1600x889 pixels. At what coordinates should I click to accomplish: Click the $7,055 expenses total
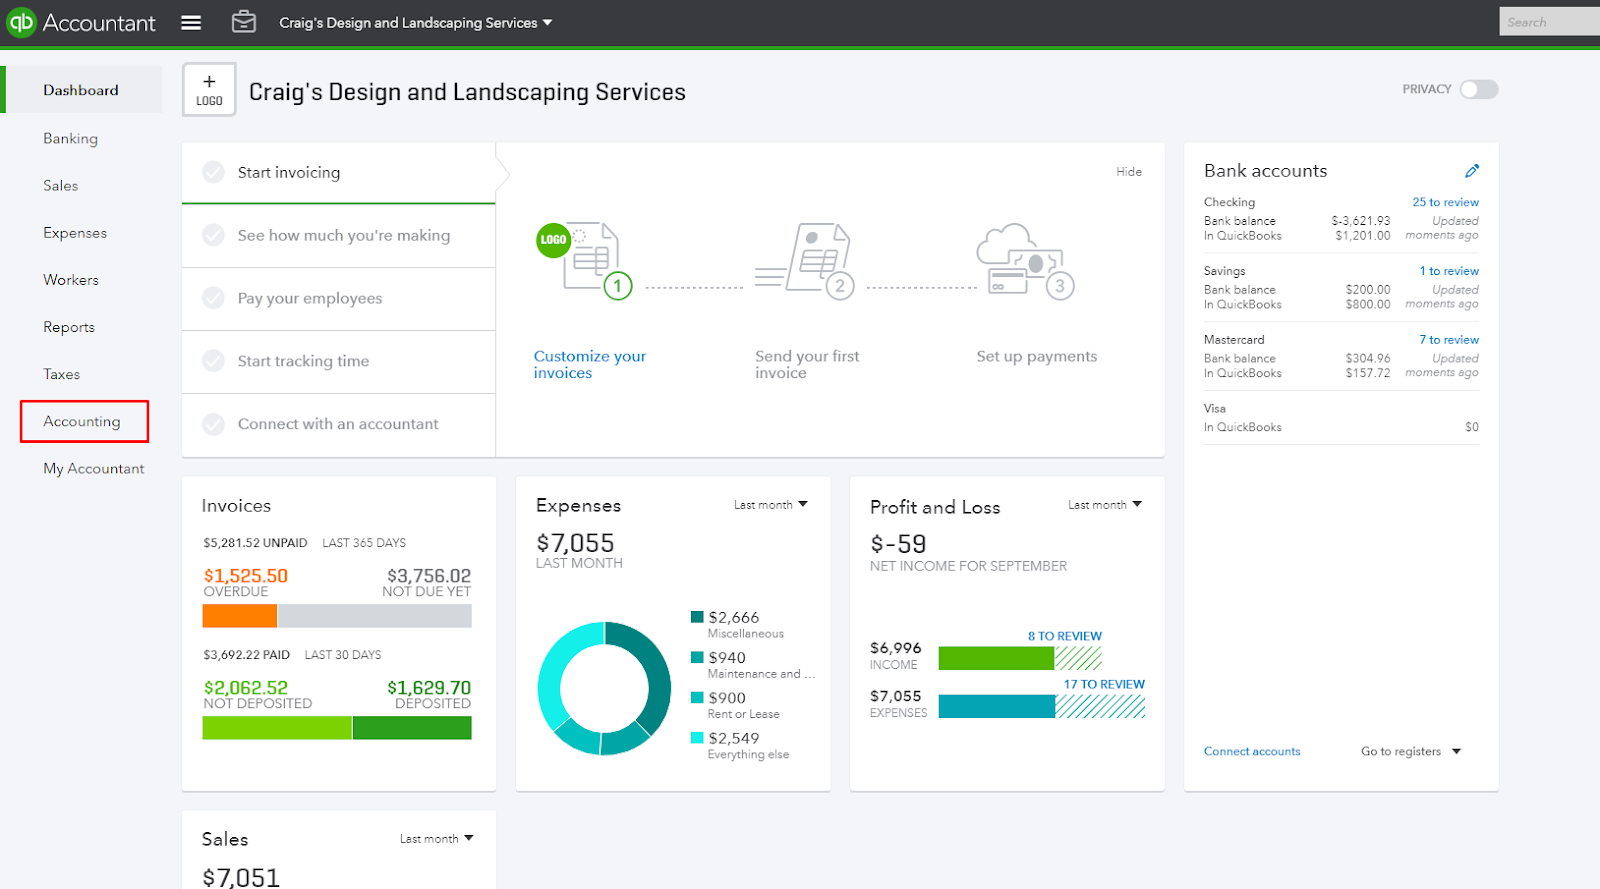575,543
